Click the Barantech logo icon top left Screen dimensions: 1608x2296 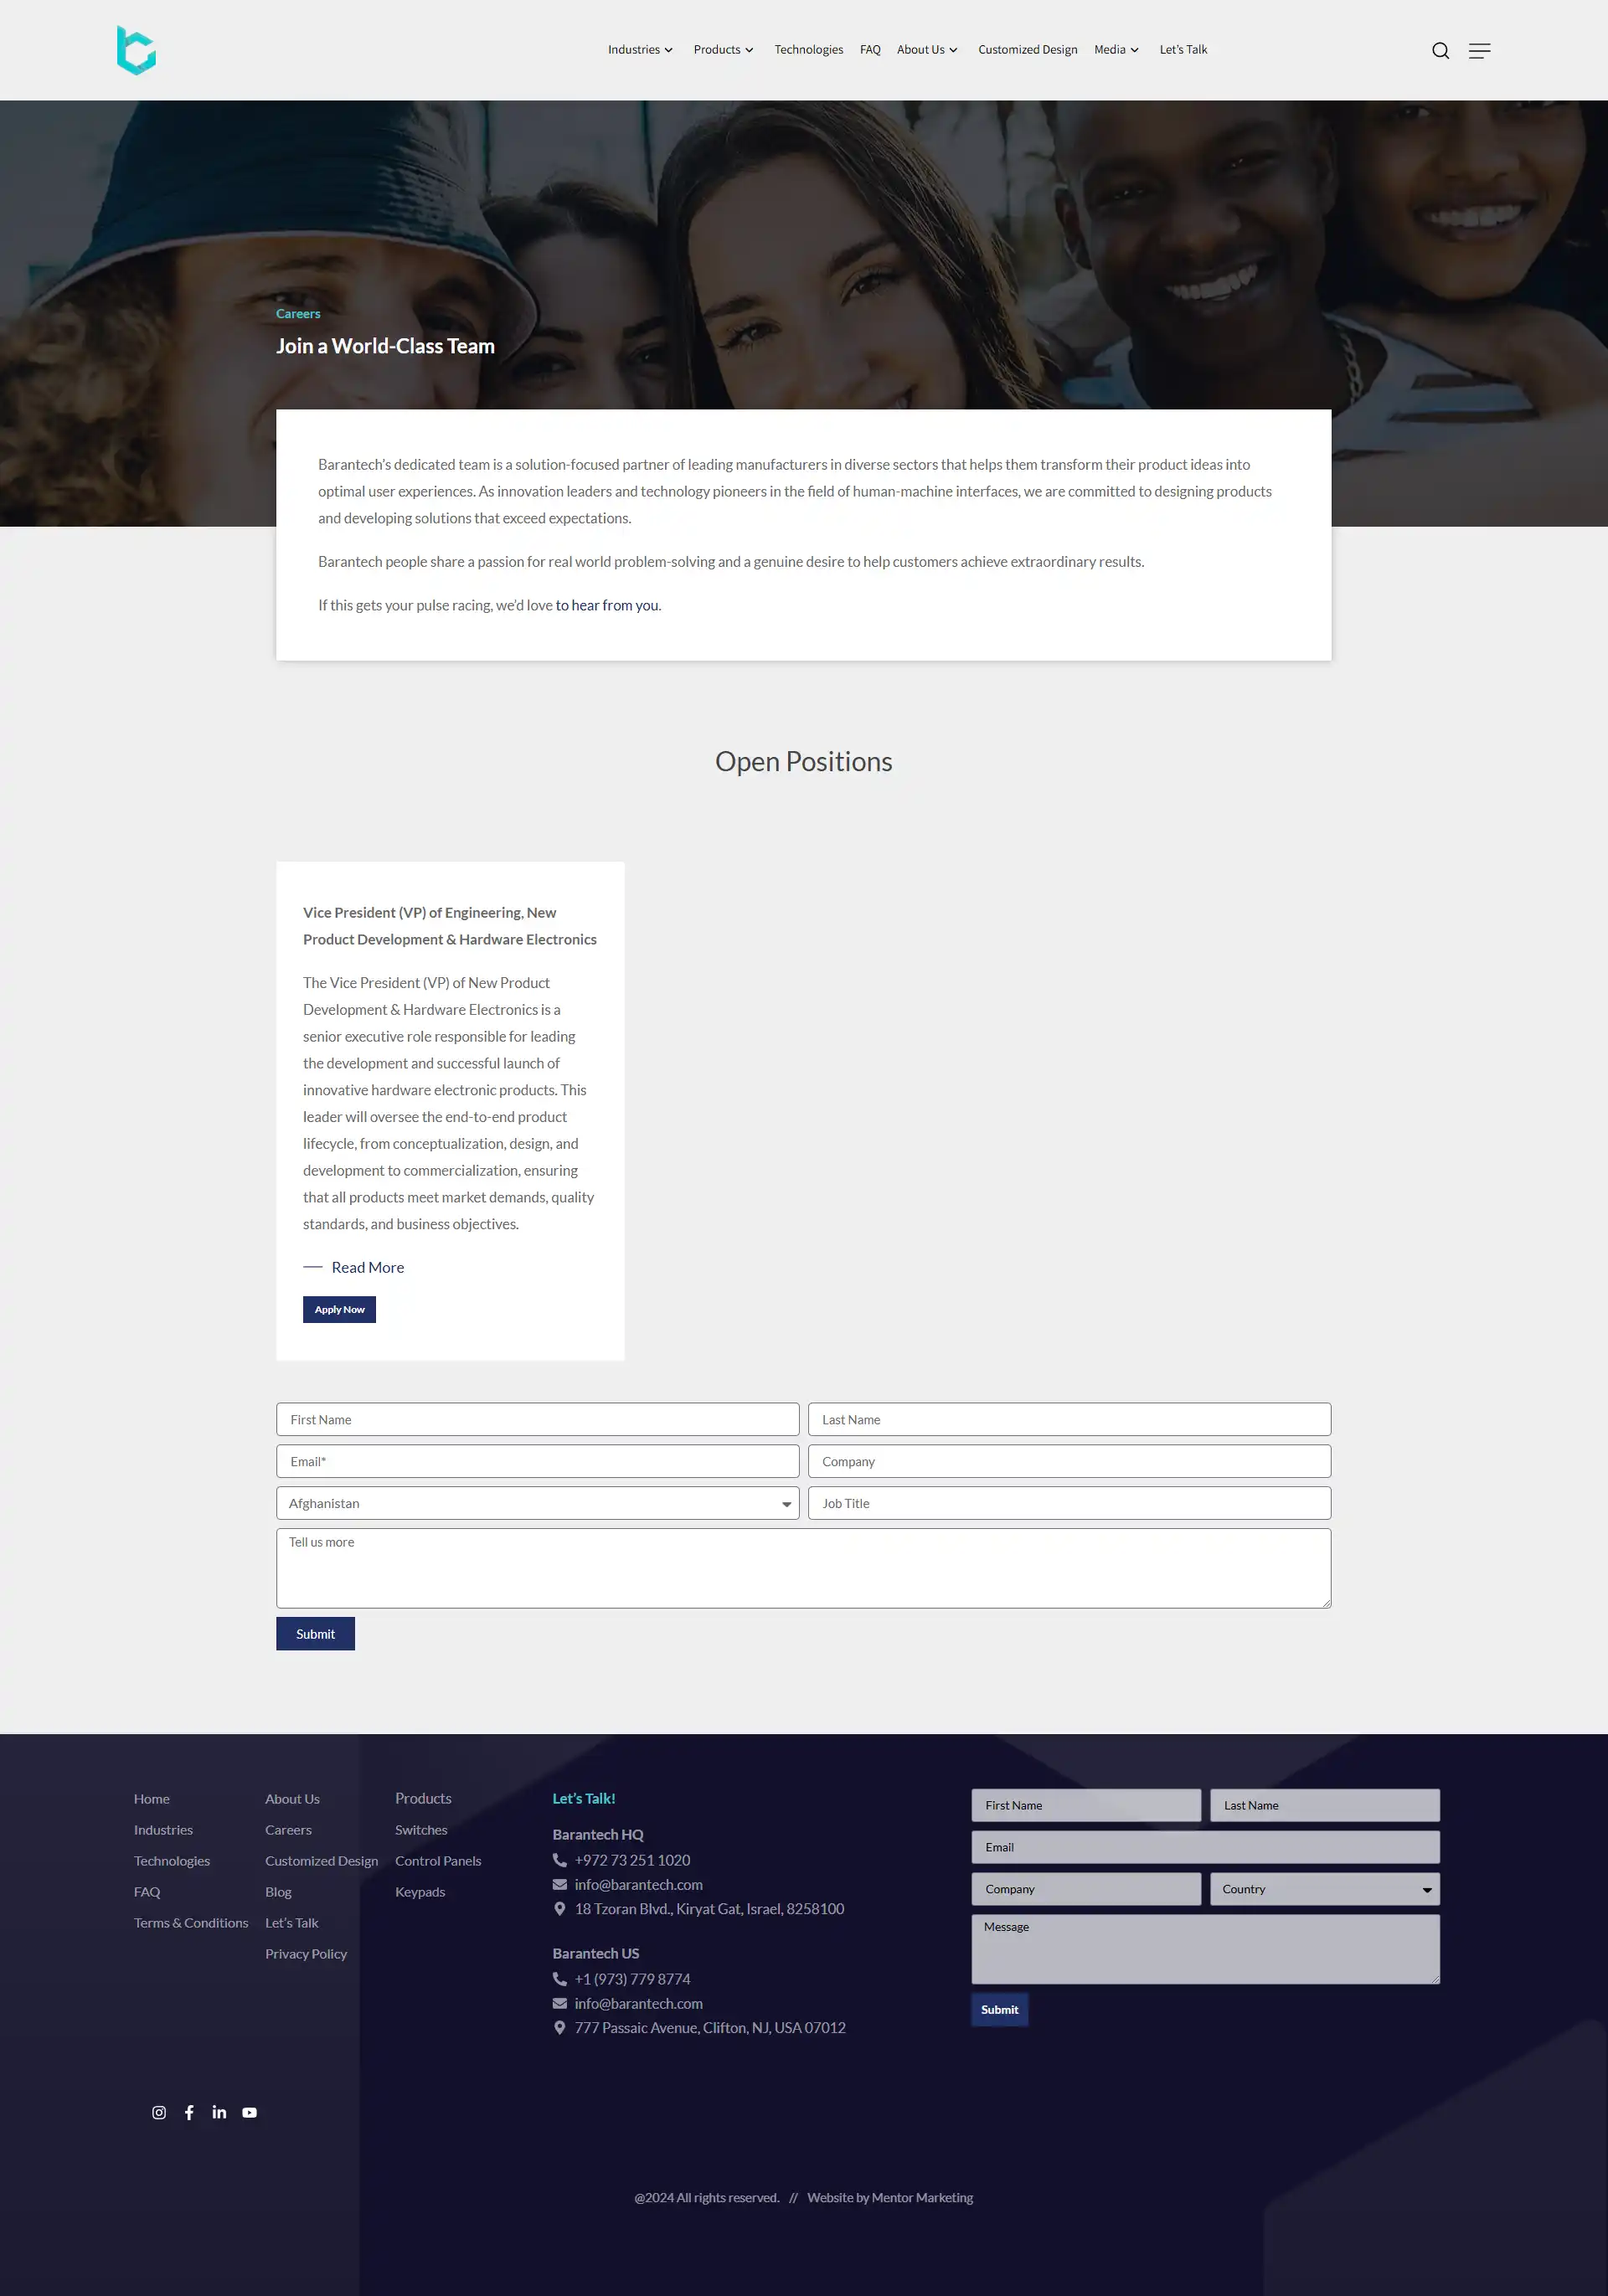pyautogui.click(x=137, y=49)
